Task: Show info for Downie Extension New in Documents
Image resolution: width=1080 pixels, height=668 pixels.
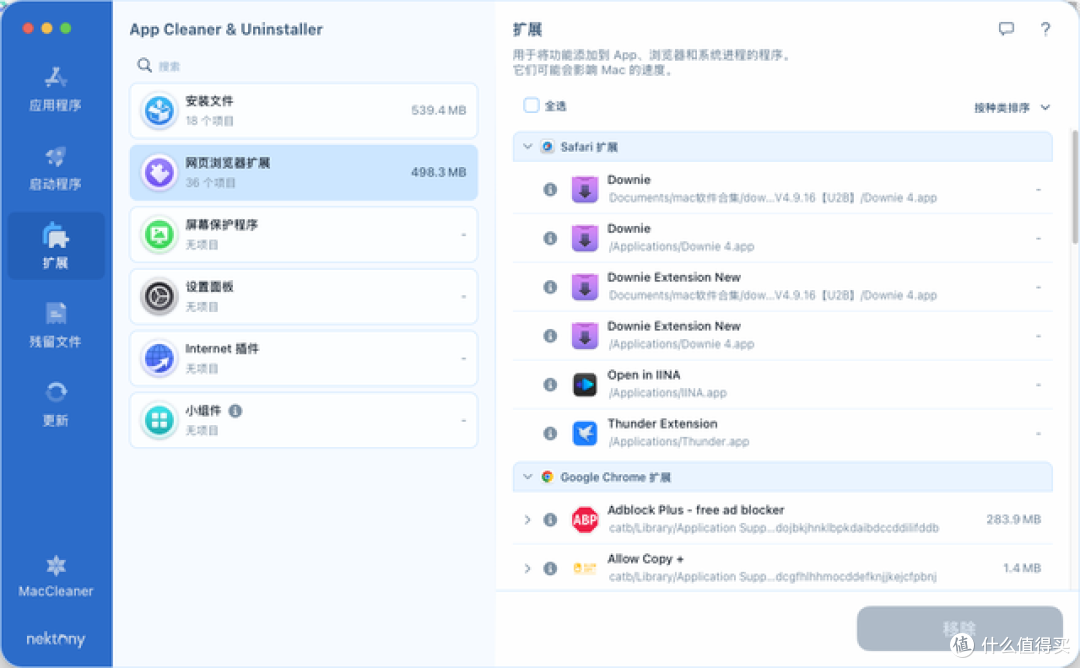Action: pyautogui.click(x=550, y=287)
